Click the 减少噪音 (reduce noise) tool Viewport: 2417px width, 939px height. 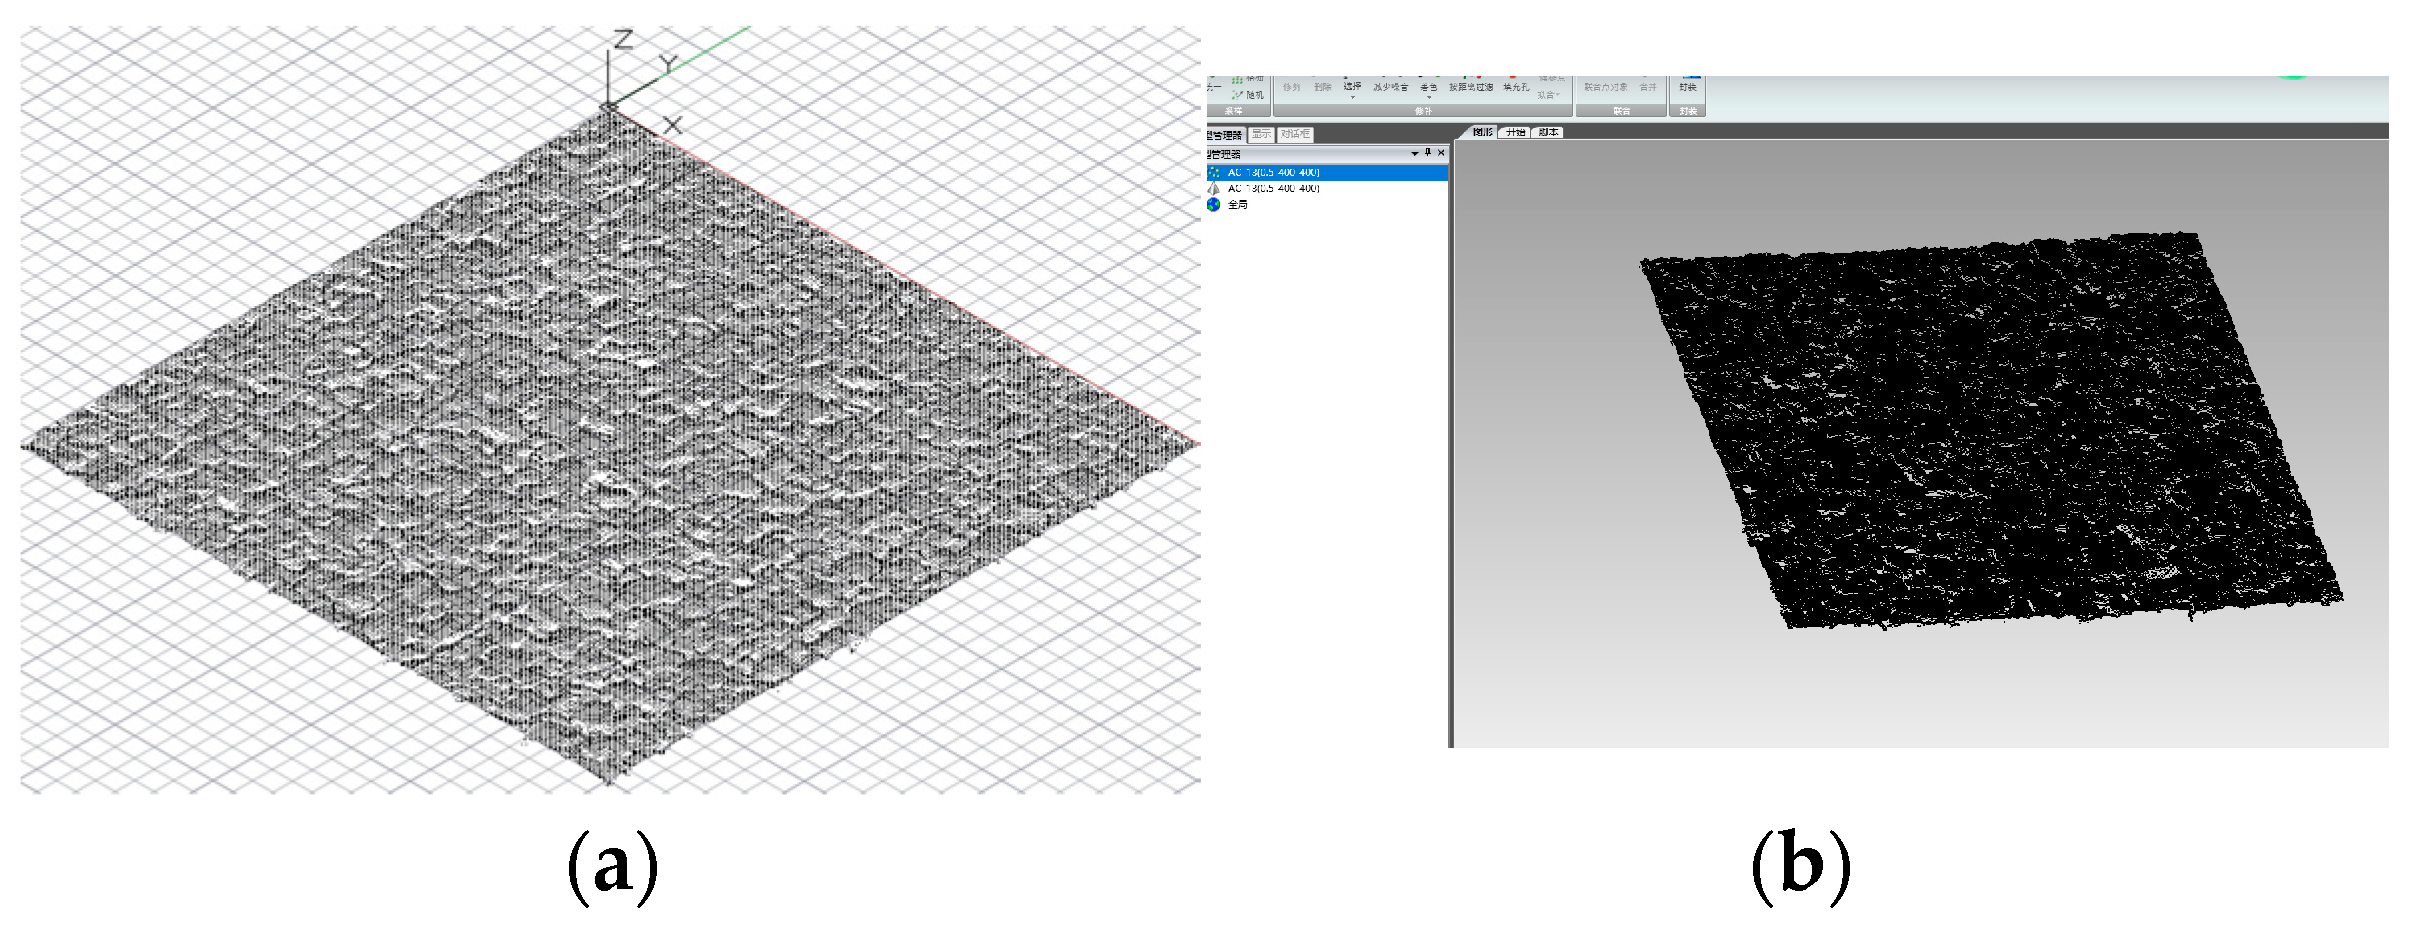click(x=1390, y=86)
